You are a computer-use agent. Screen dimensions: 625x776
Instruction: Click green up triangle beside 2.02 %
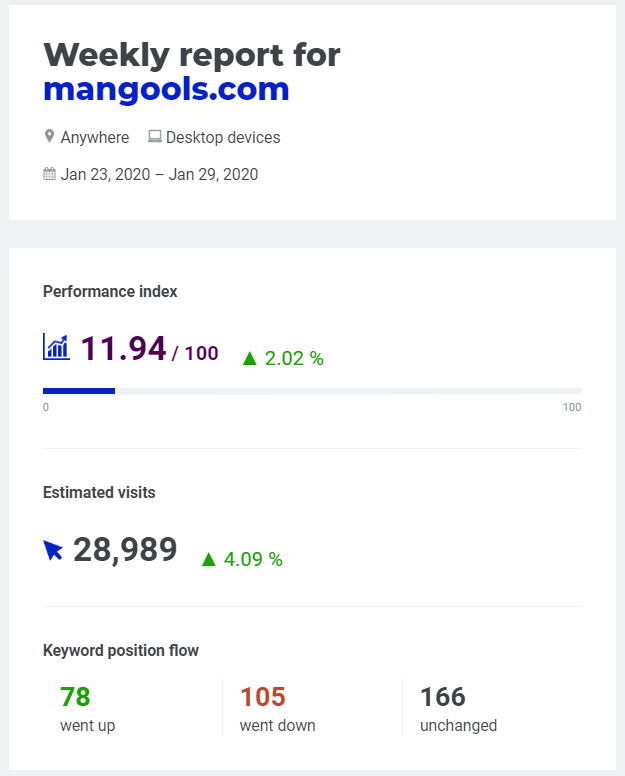[250, 358]
